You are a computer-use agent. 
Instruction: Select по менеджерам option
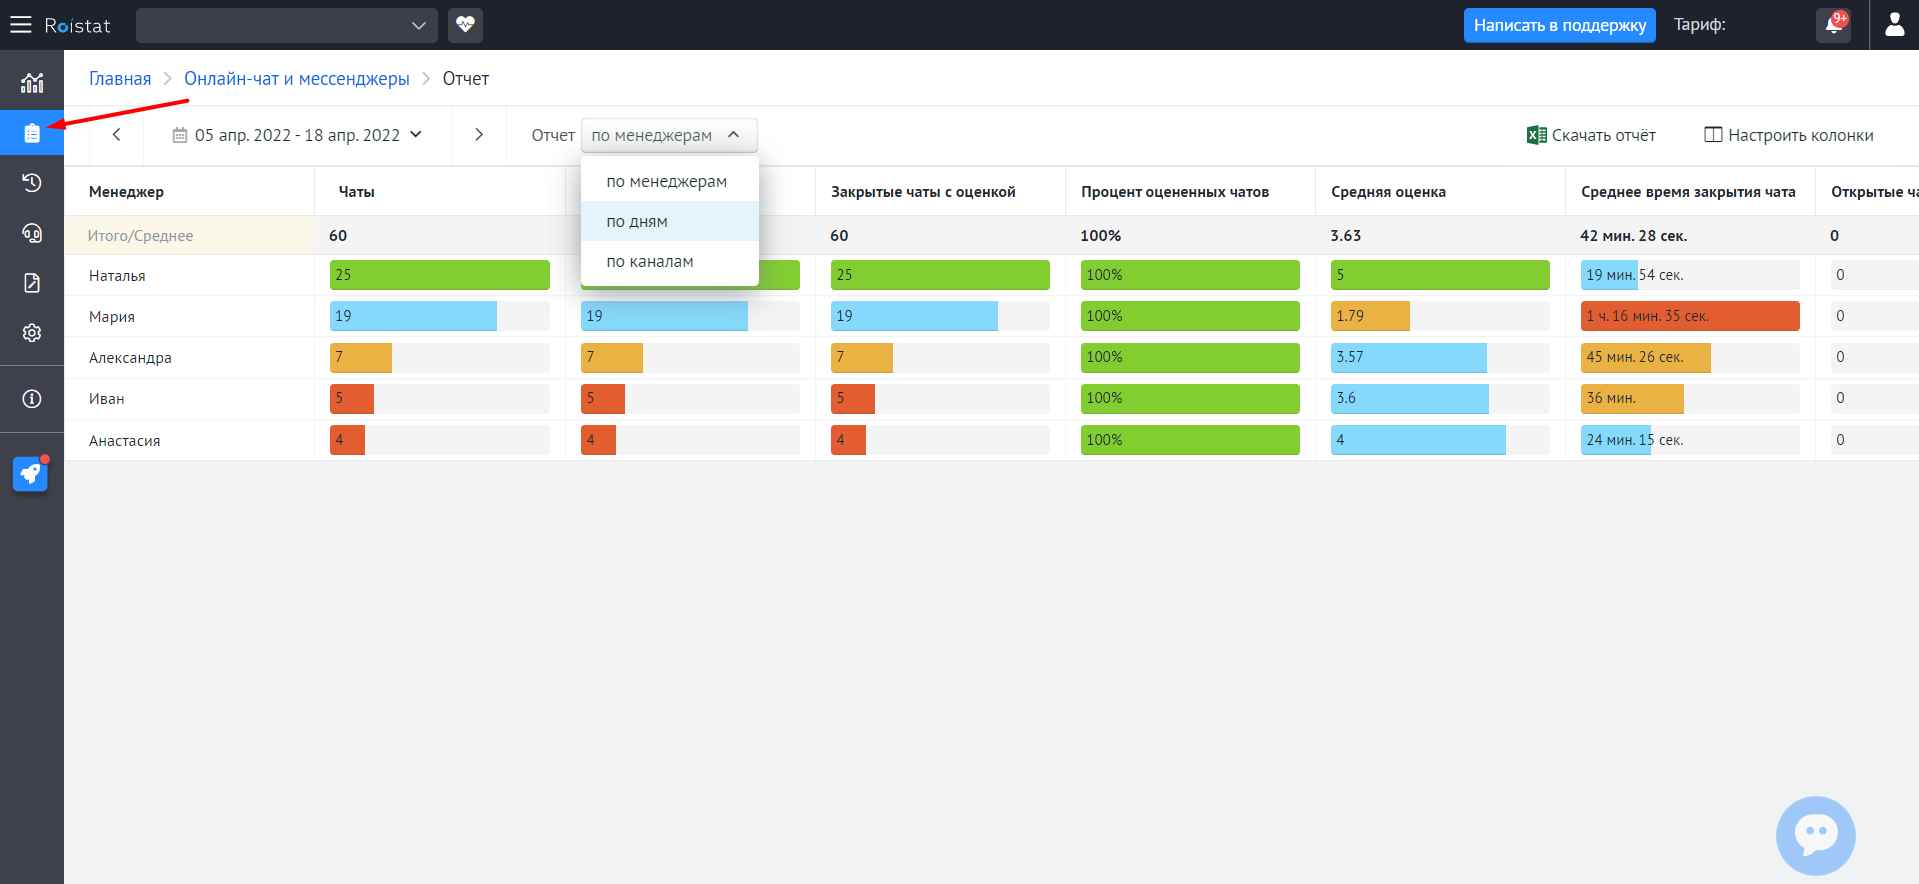[669, 181]
